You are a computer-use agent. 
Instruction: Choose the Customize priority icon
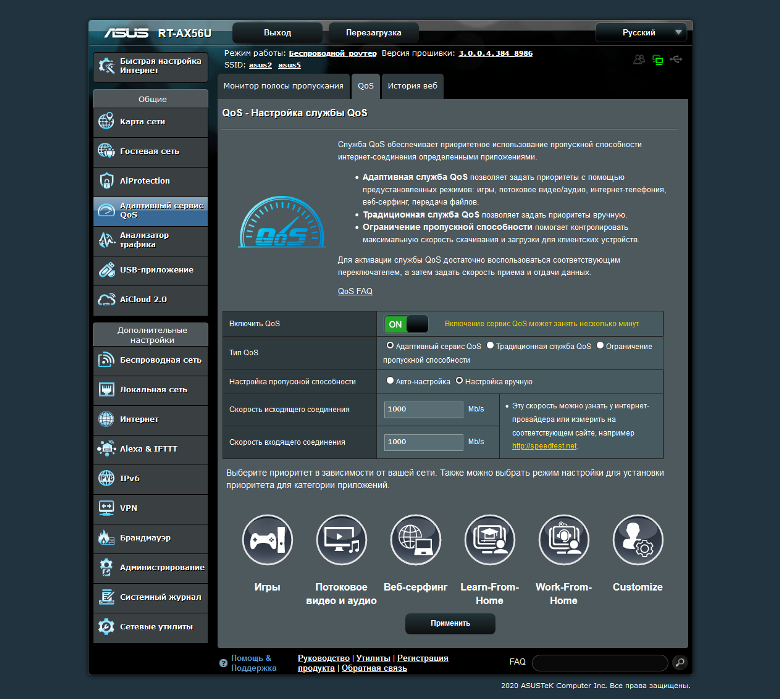pyautogui.click(x=638, y=540)
